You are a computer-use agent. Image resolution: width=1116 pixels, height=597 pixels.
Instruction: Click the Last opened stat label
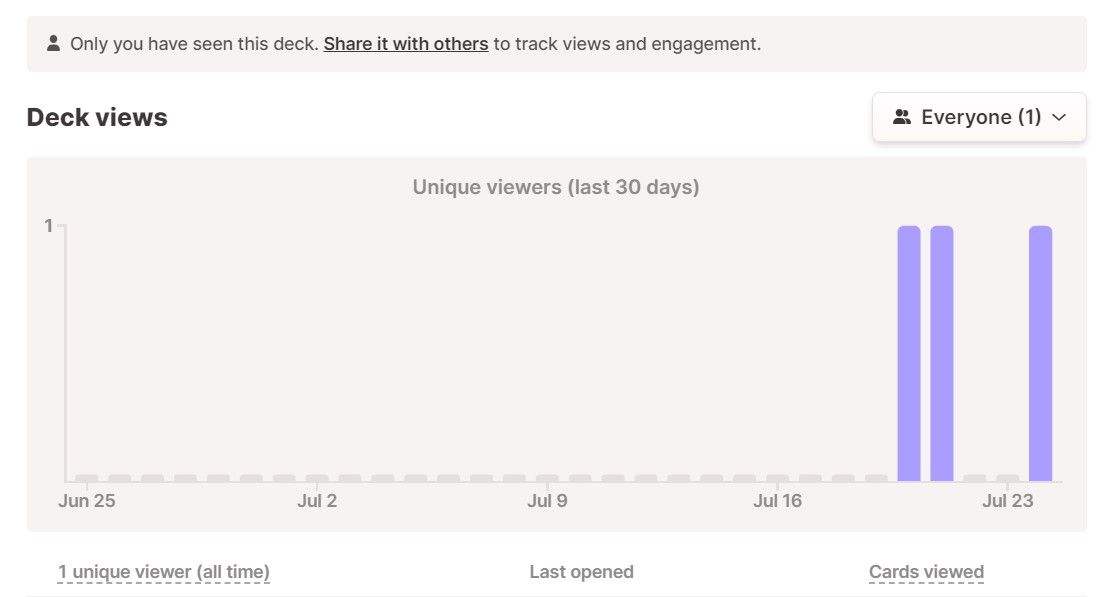(581, 571)
